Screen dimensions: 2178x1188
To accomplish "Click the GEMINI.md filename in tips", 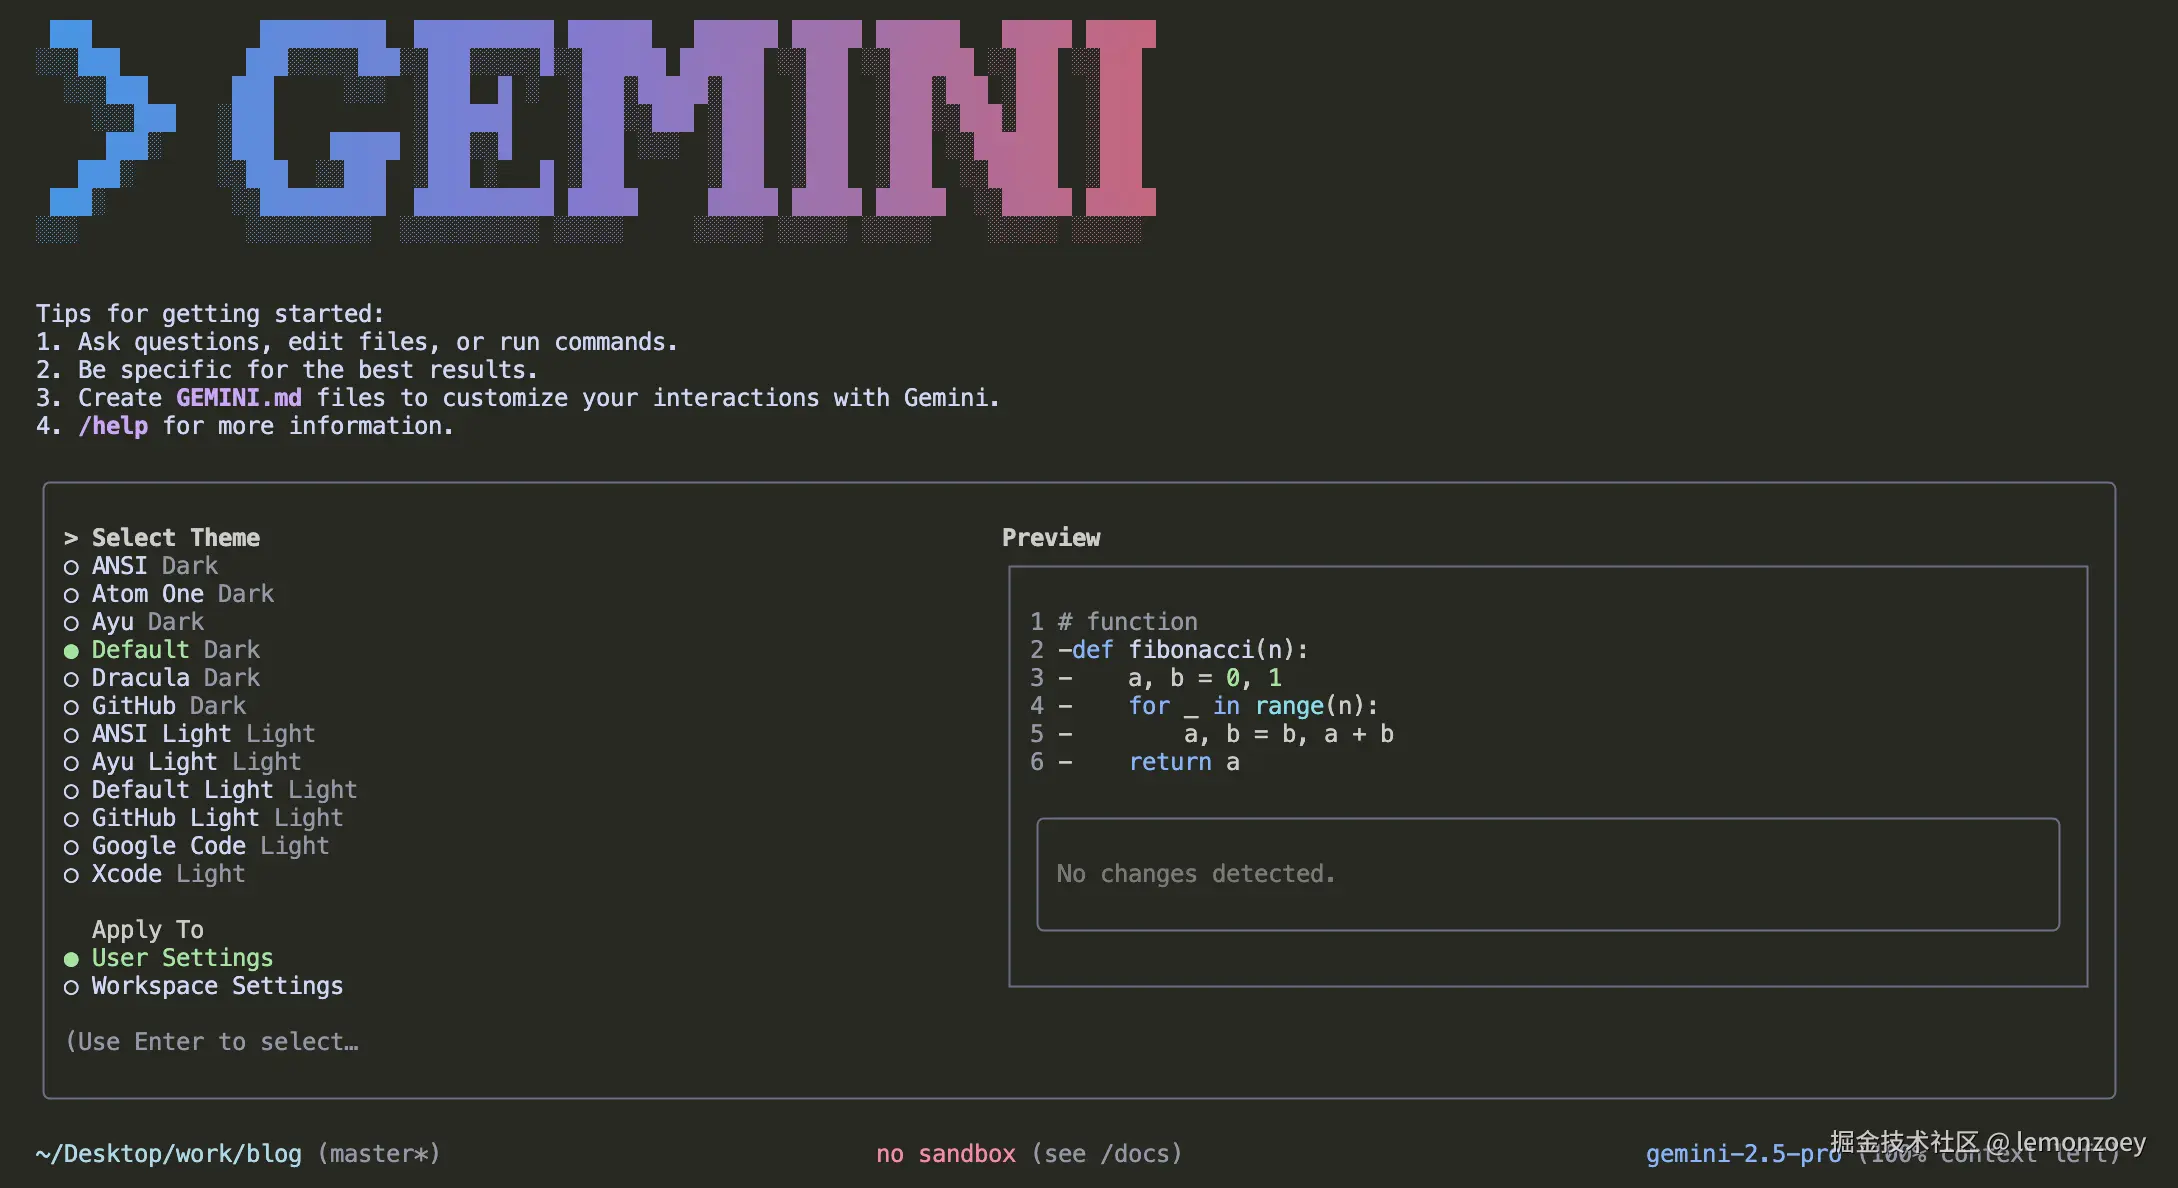I will tap(239, 398).
